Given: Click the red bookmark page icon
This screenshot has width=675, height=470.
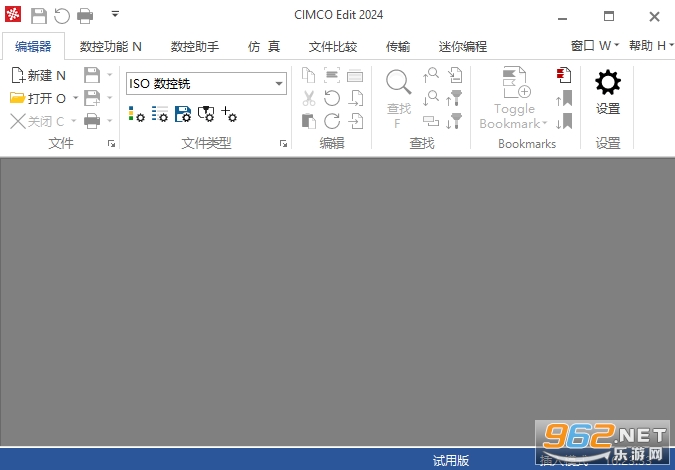Looking at the screenshot, I should [x=564, y=75].
